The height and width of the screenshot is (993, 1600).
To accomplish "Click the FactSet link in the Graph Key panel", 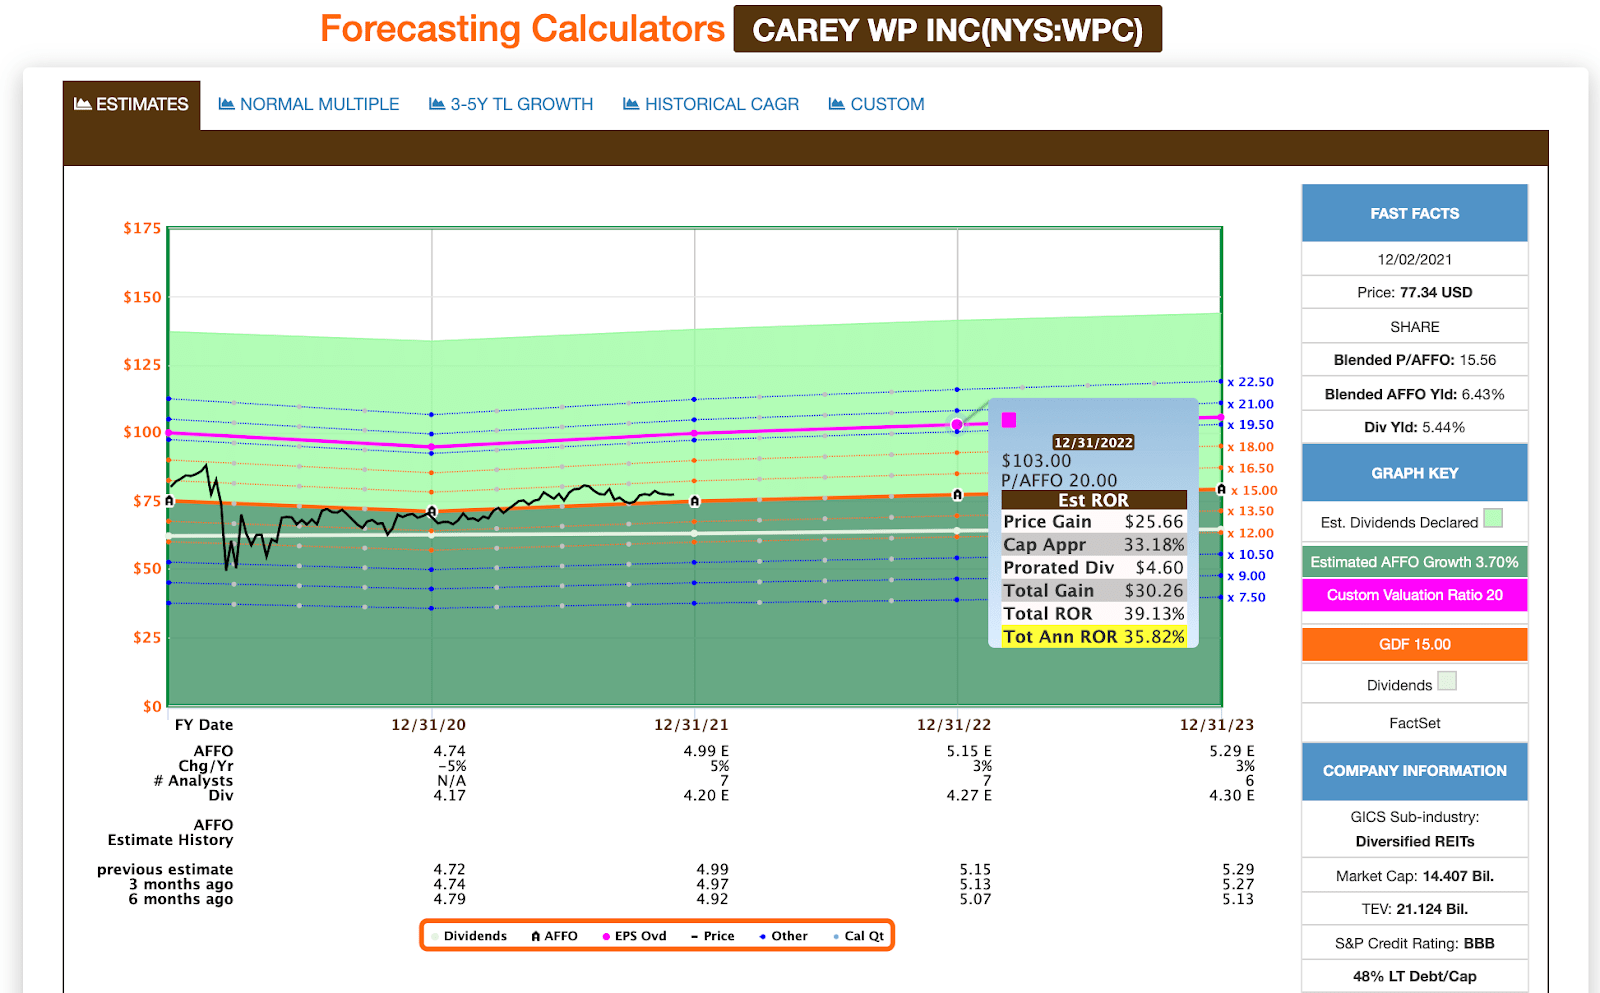I will pyautogui.click(x=1414, y=722).
